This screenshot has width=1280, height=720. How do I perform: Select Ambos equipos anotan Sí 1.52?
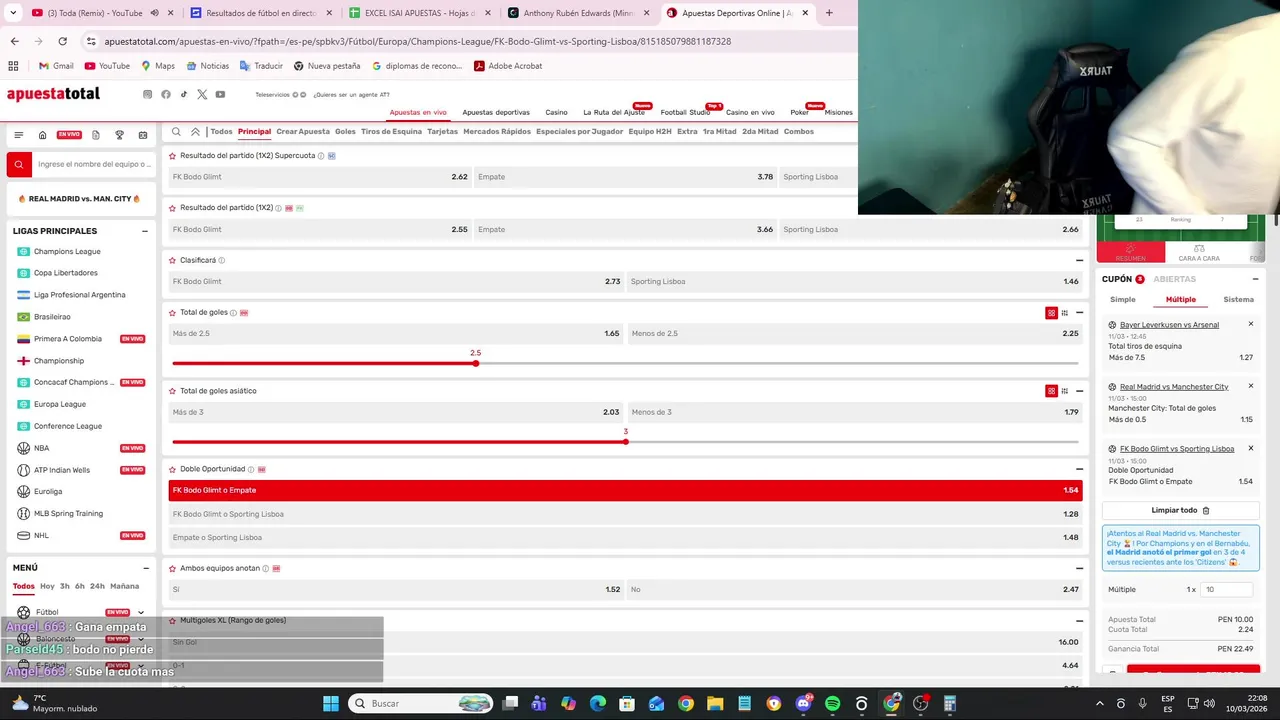[x=396, y=589]
